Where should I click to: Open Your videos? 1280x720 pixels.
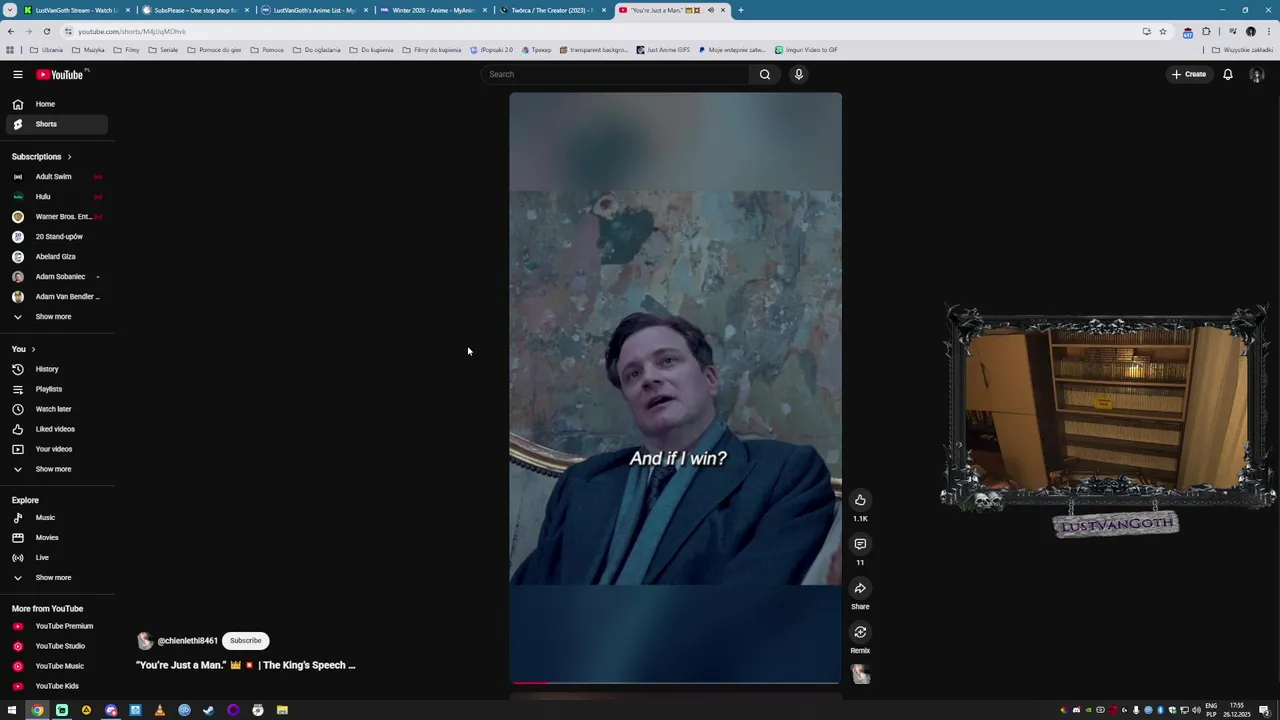click(x=55, y=449)
